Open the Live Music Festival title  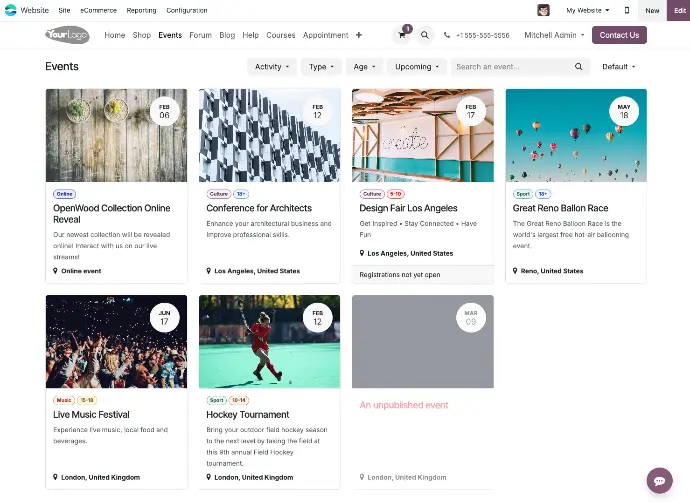(x=92, y=414)
